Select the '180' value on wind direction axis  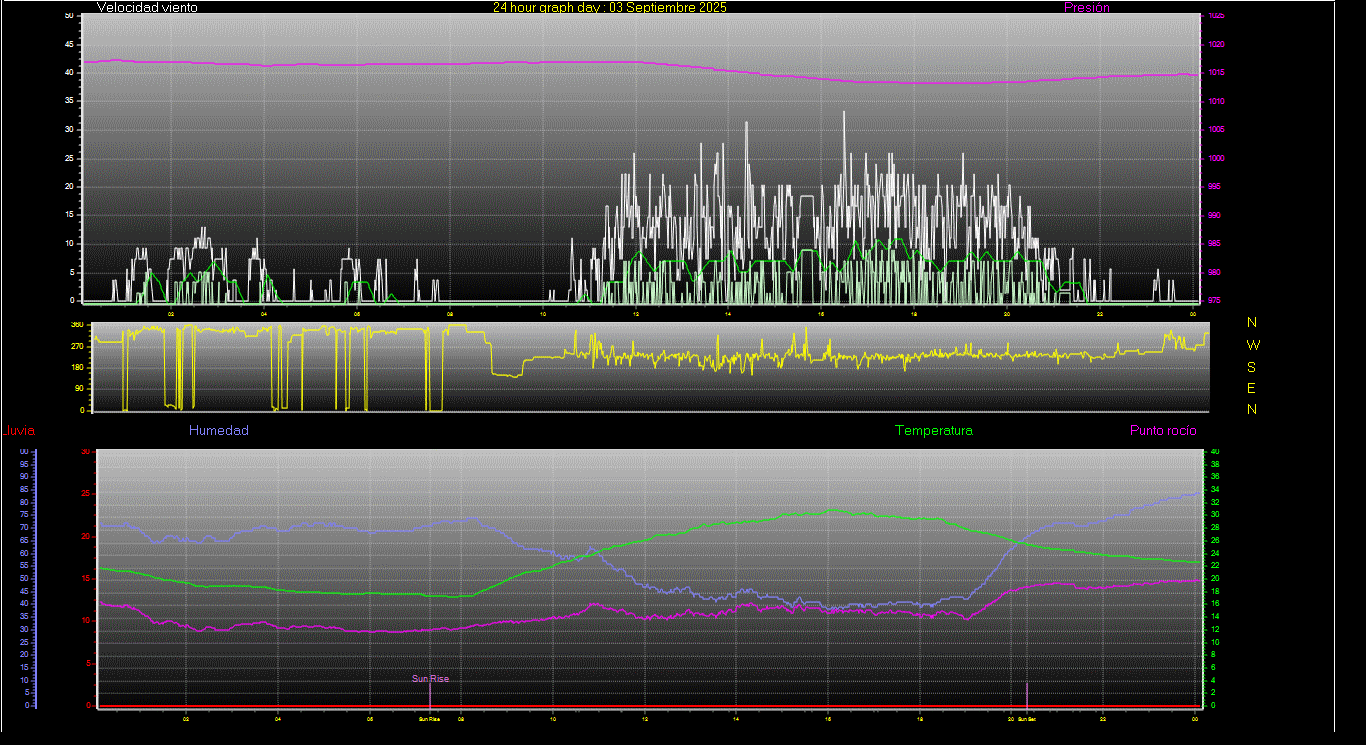(77, 368)
